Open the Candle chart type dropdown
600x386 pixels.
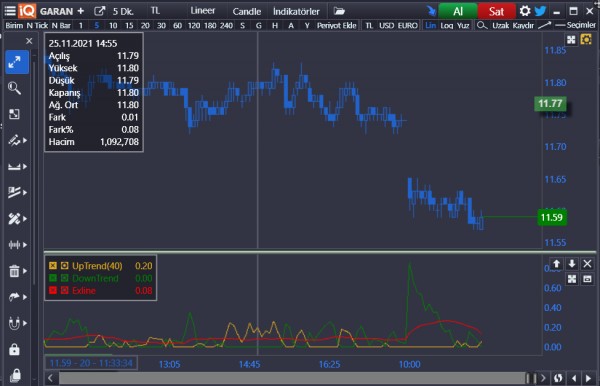(246, 11)
